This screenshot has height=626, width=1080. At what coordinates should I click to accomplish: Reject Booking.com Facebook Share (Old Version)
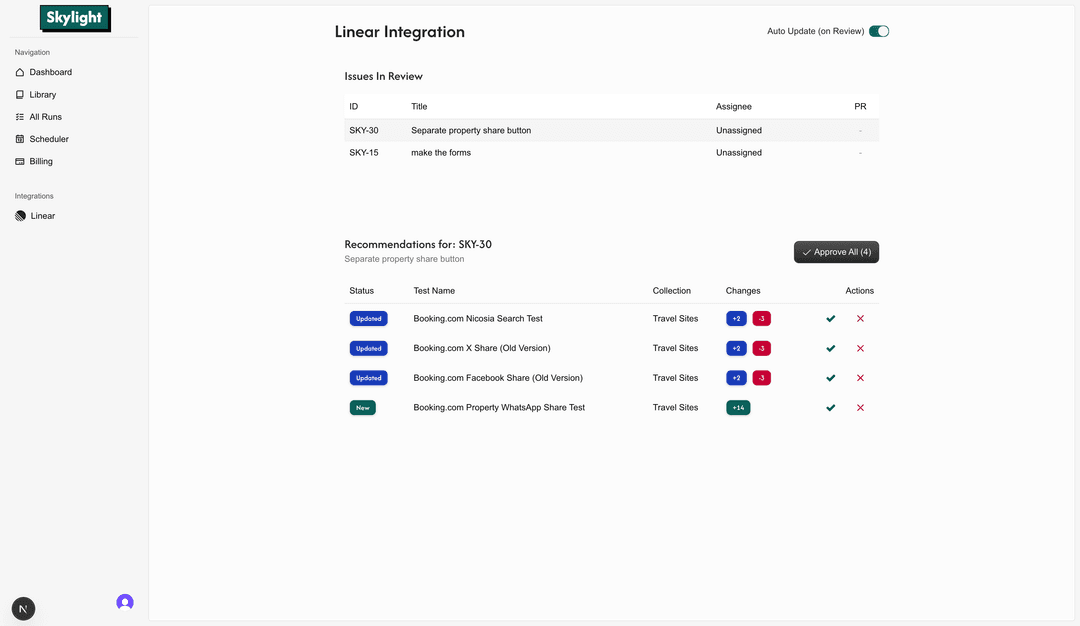860,378
